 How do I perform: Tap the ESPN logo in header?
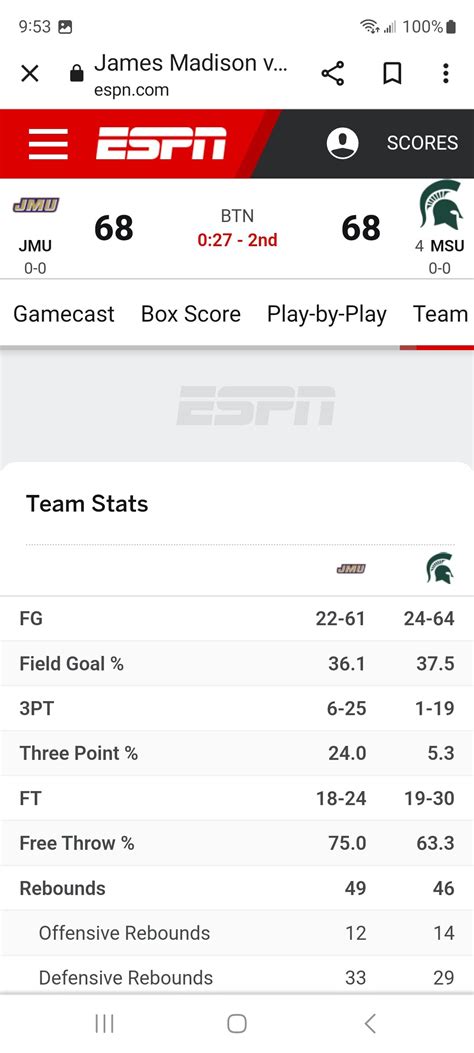click(161, 143)
